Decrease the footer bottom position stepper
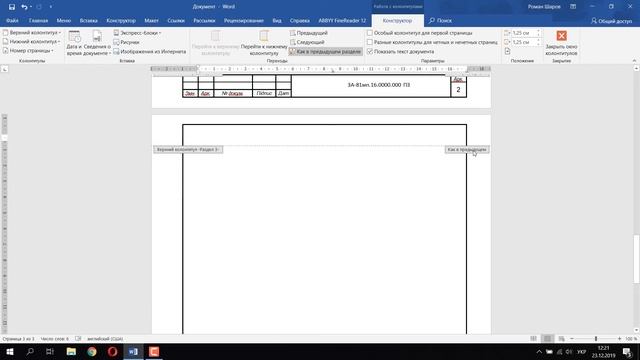Image resolution: width=640 pixels, height=360 pixels. tap(538, 44)
